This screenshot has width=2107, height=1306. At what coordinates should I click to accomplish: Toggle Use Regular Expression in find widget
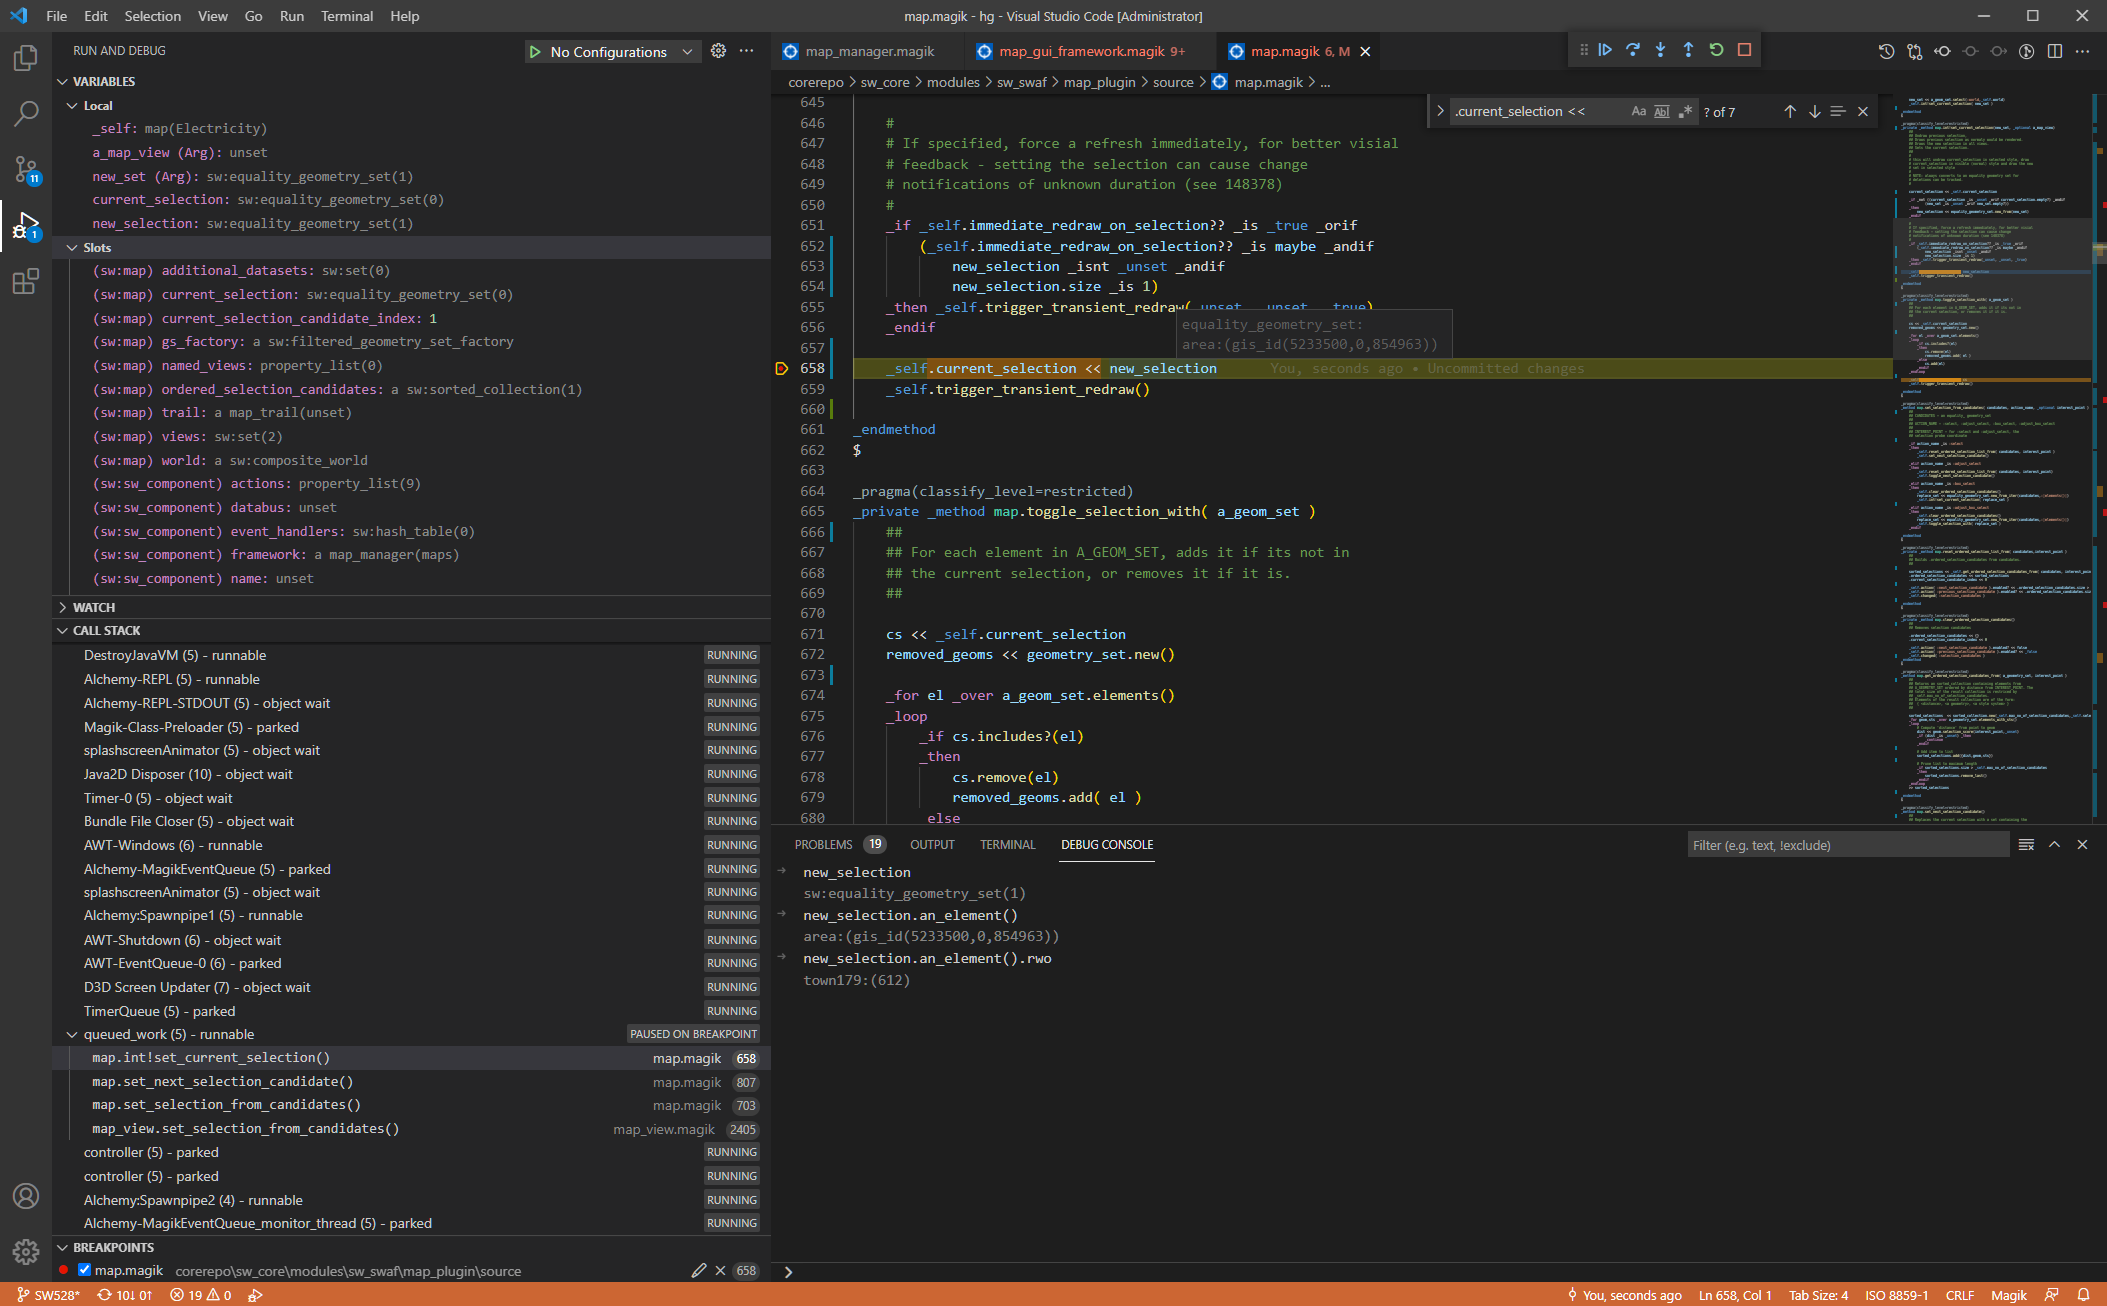[1685, 112]
